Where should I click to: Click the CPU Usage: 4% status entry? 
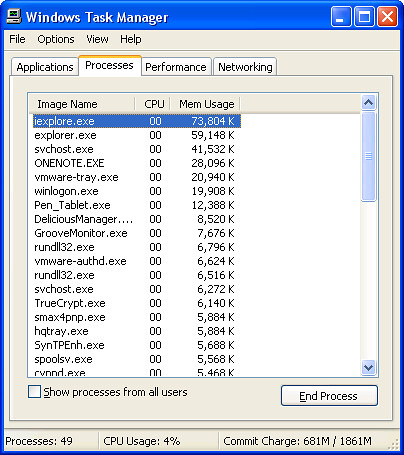(142, 441)
